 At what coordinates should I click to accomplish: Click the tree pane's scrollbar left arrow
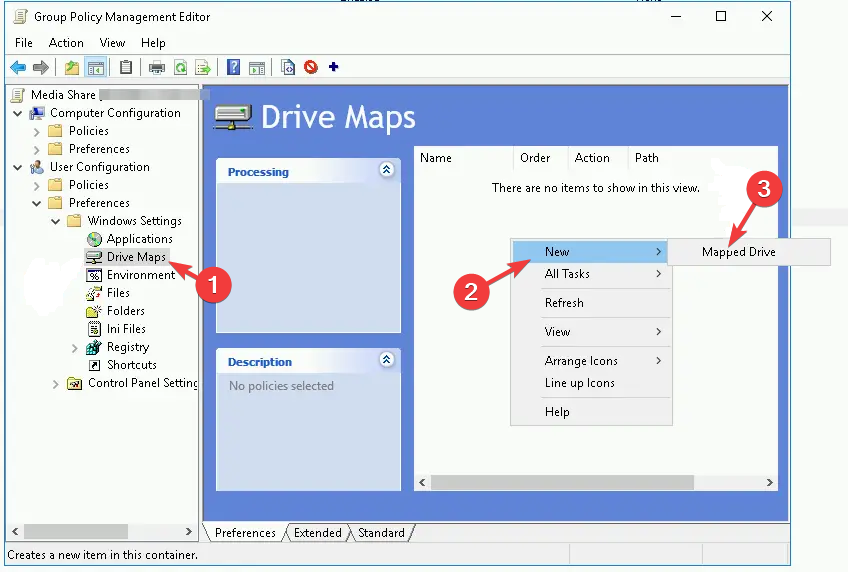tap(15, 531)
